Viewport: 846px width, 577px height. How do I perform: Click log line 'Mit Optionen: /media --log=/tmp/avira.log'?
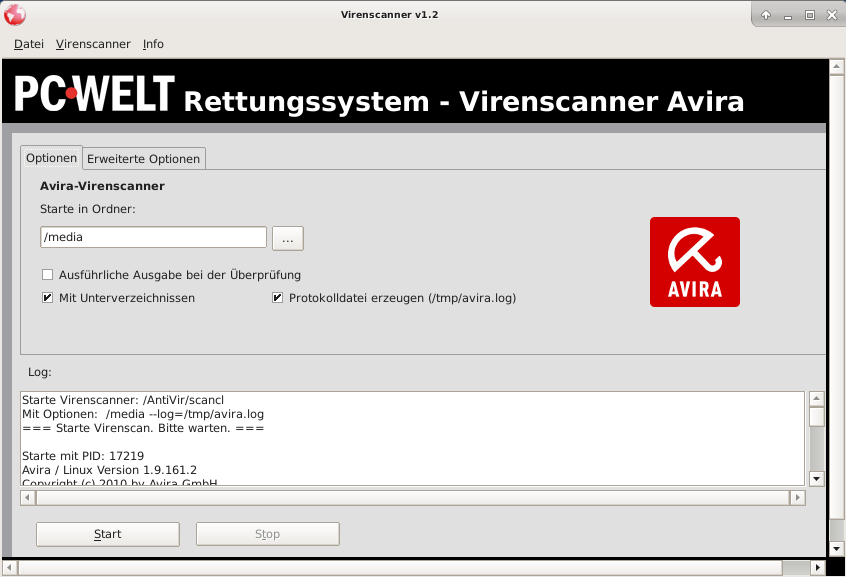[143, 414]
